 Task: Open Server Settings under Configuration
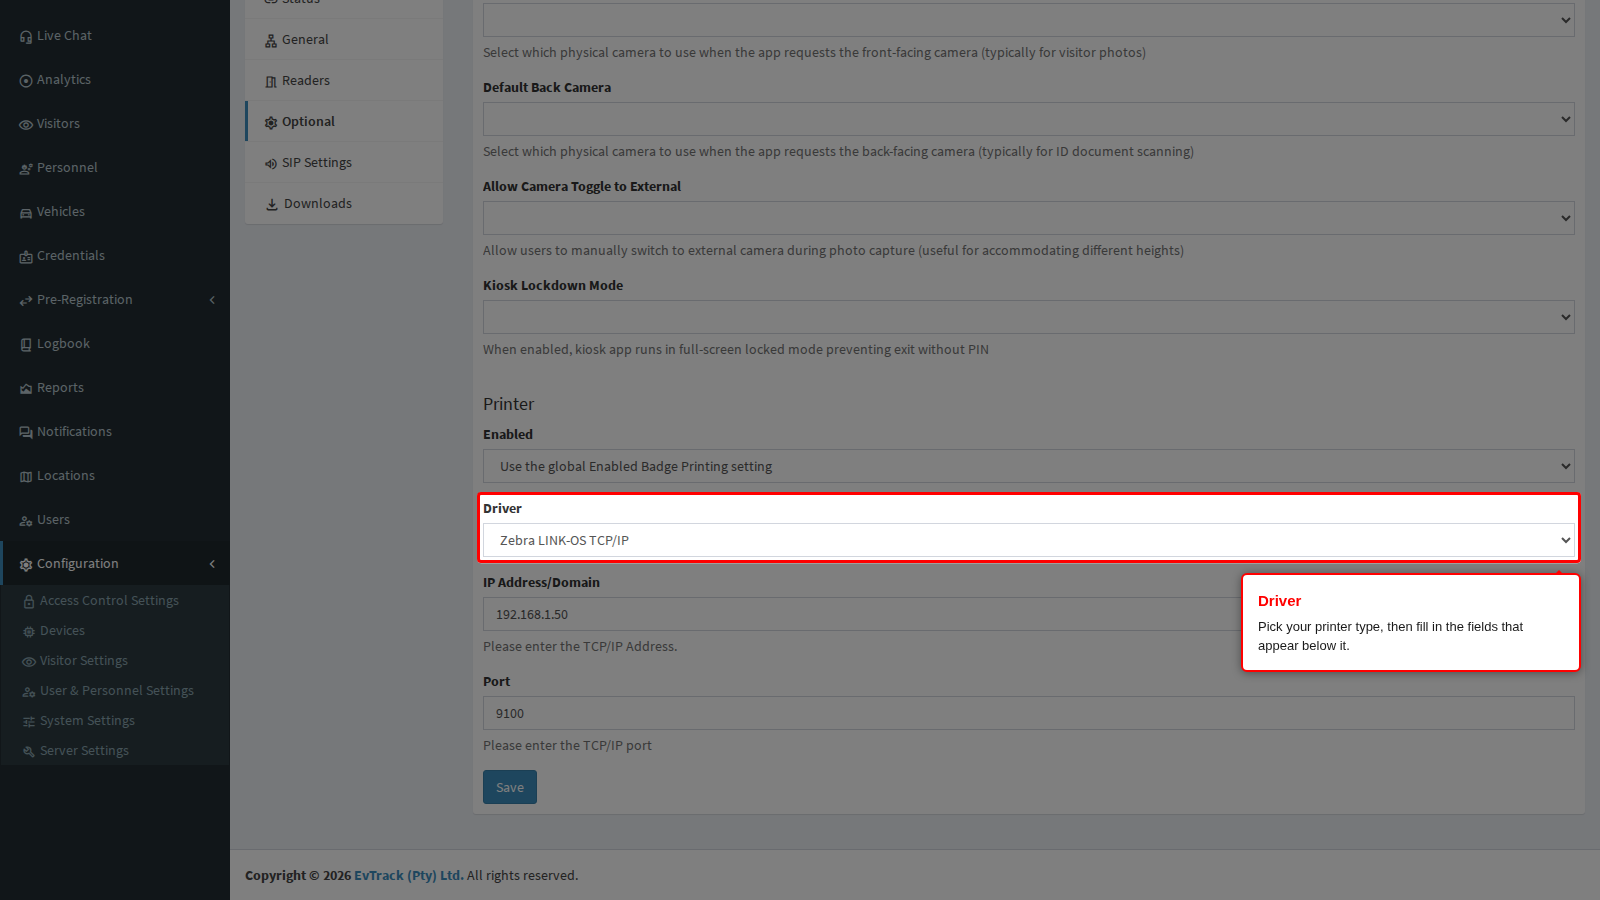[x=84, y=750]
